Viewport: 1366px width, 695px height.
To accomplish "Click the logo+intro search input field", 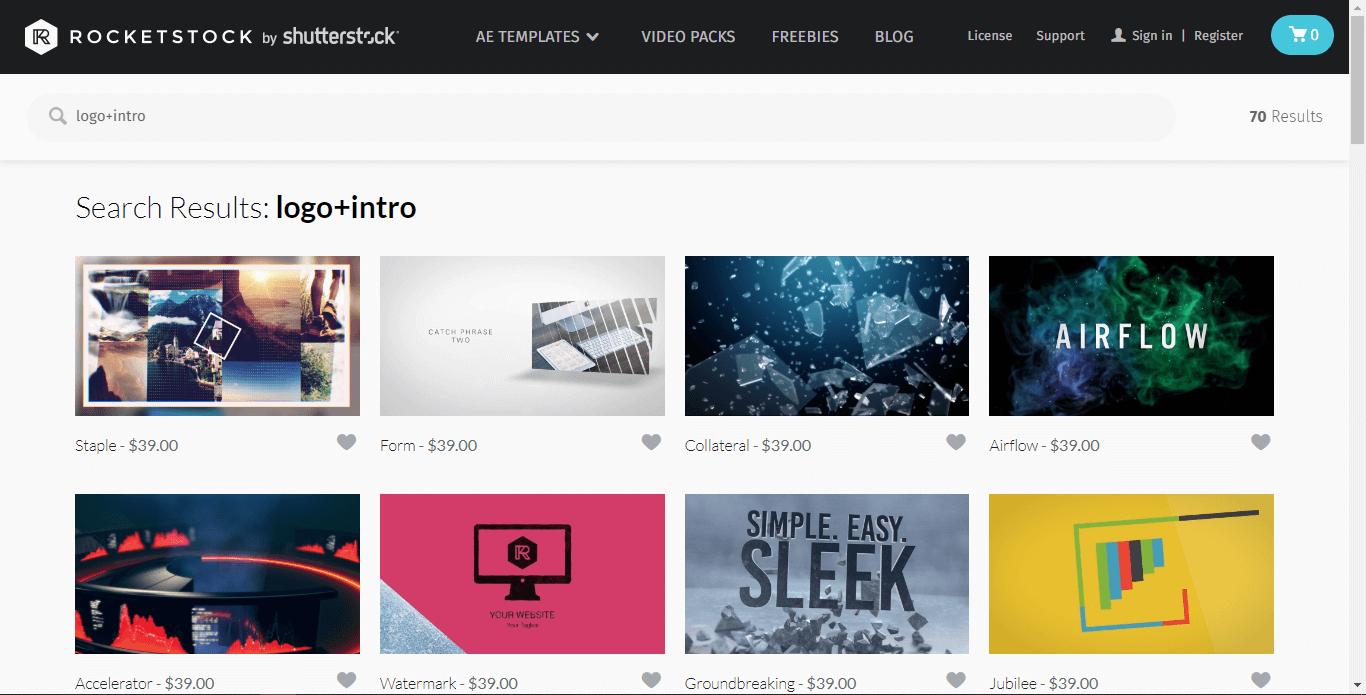I will 600,116.
